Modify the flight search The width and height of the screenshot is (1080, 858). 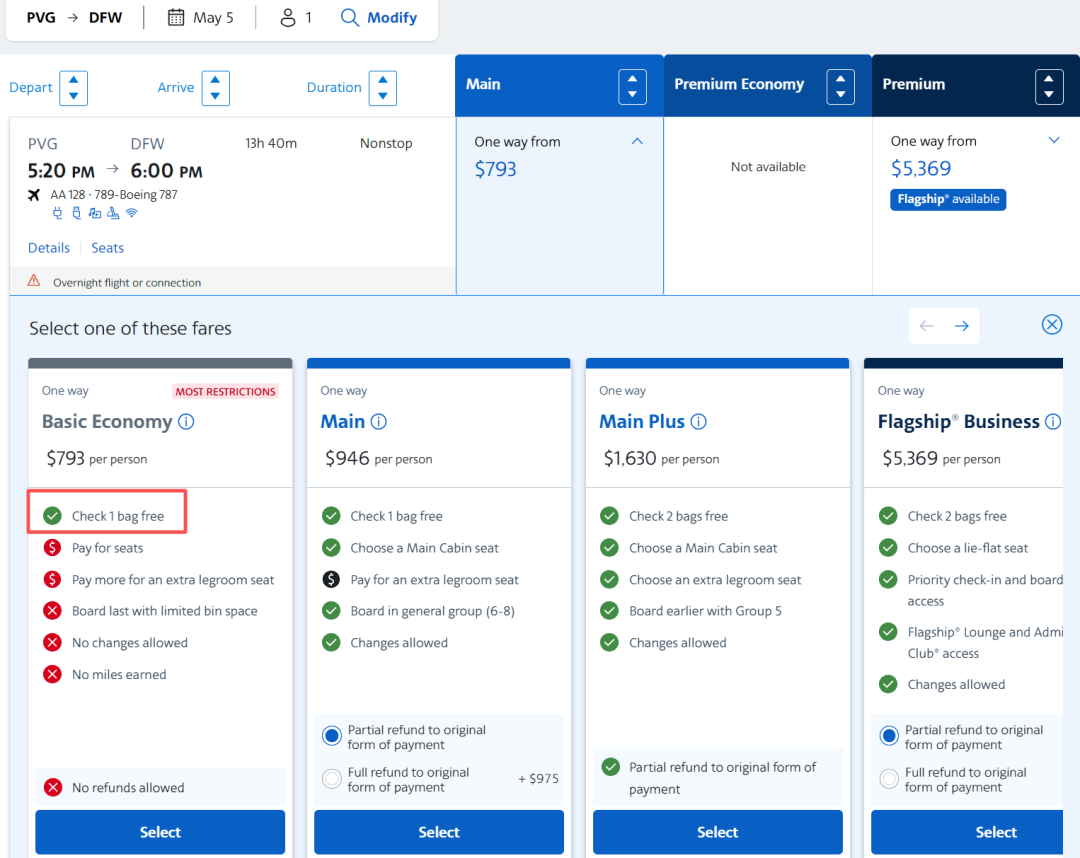[x=379, y=17]
